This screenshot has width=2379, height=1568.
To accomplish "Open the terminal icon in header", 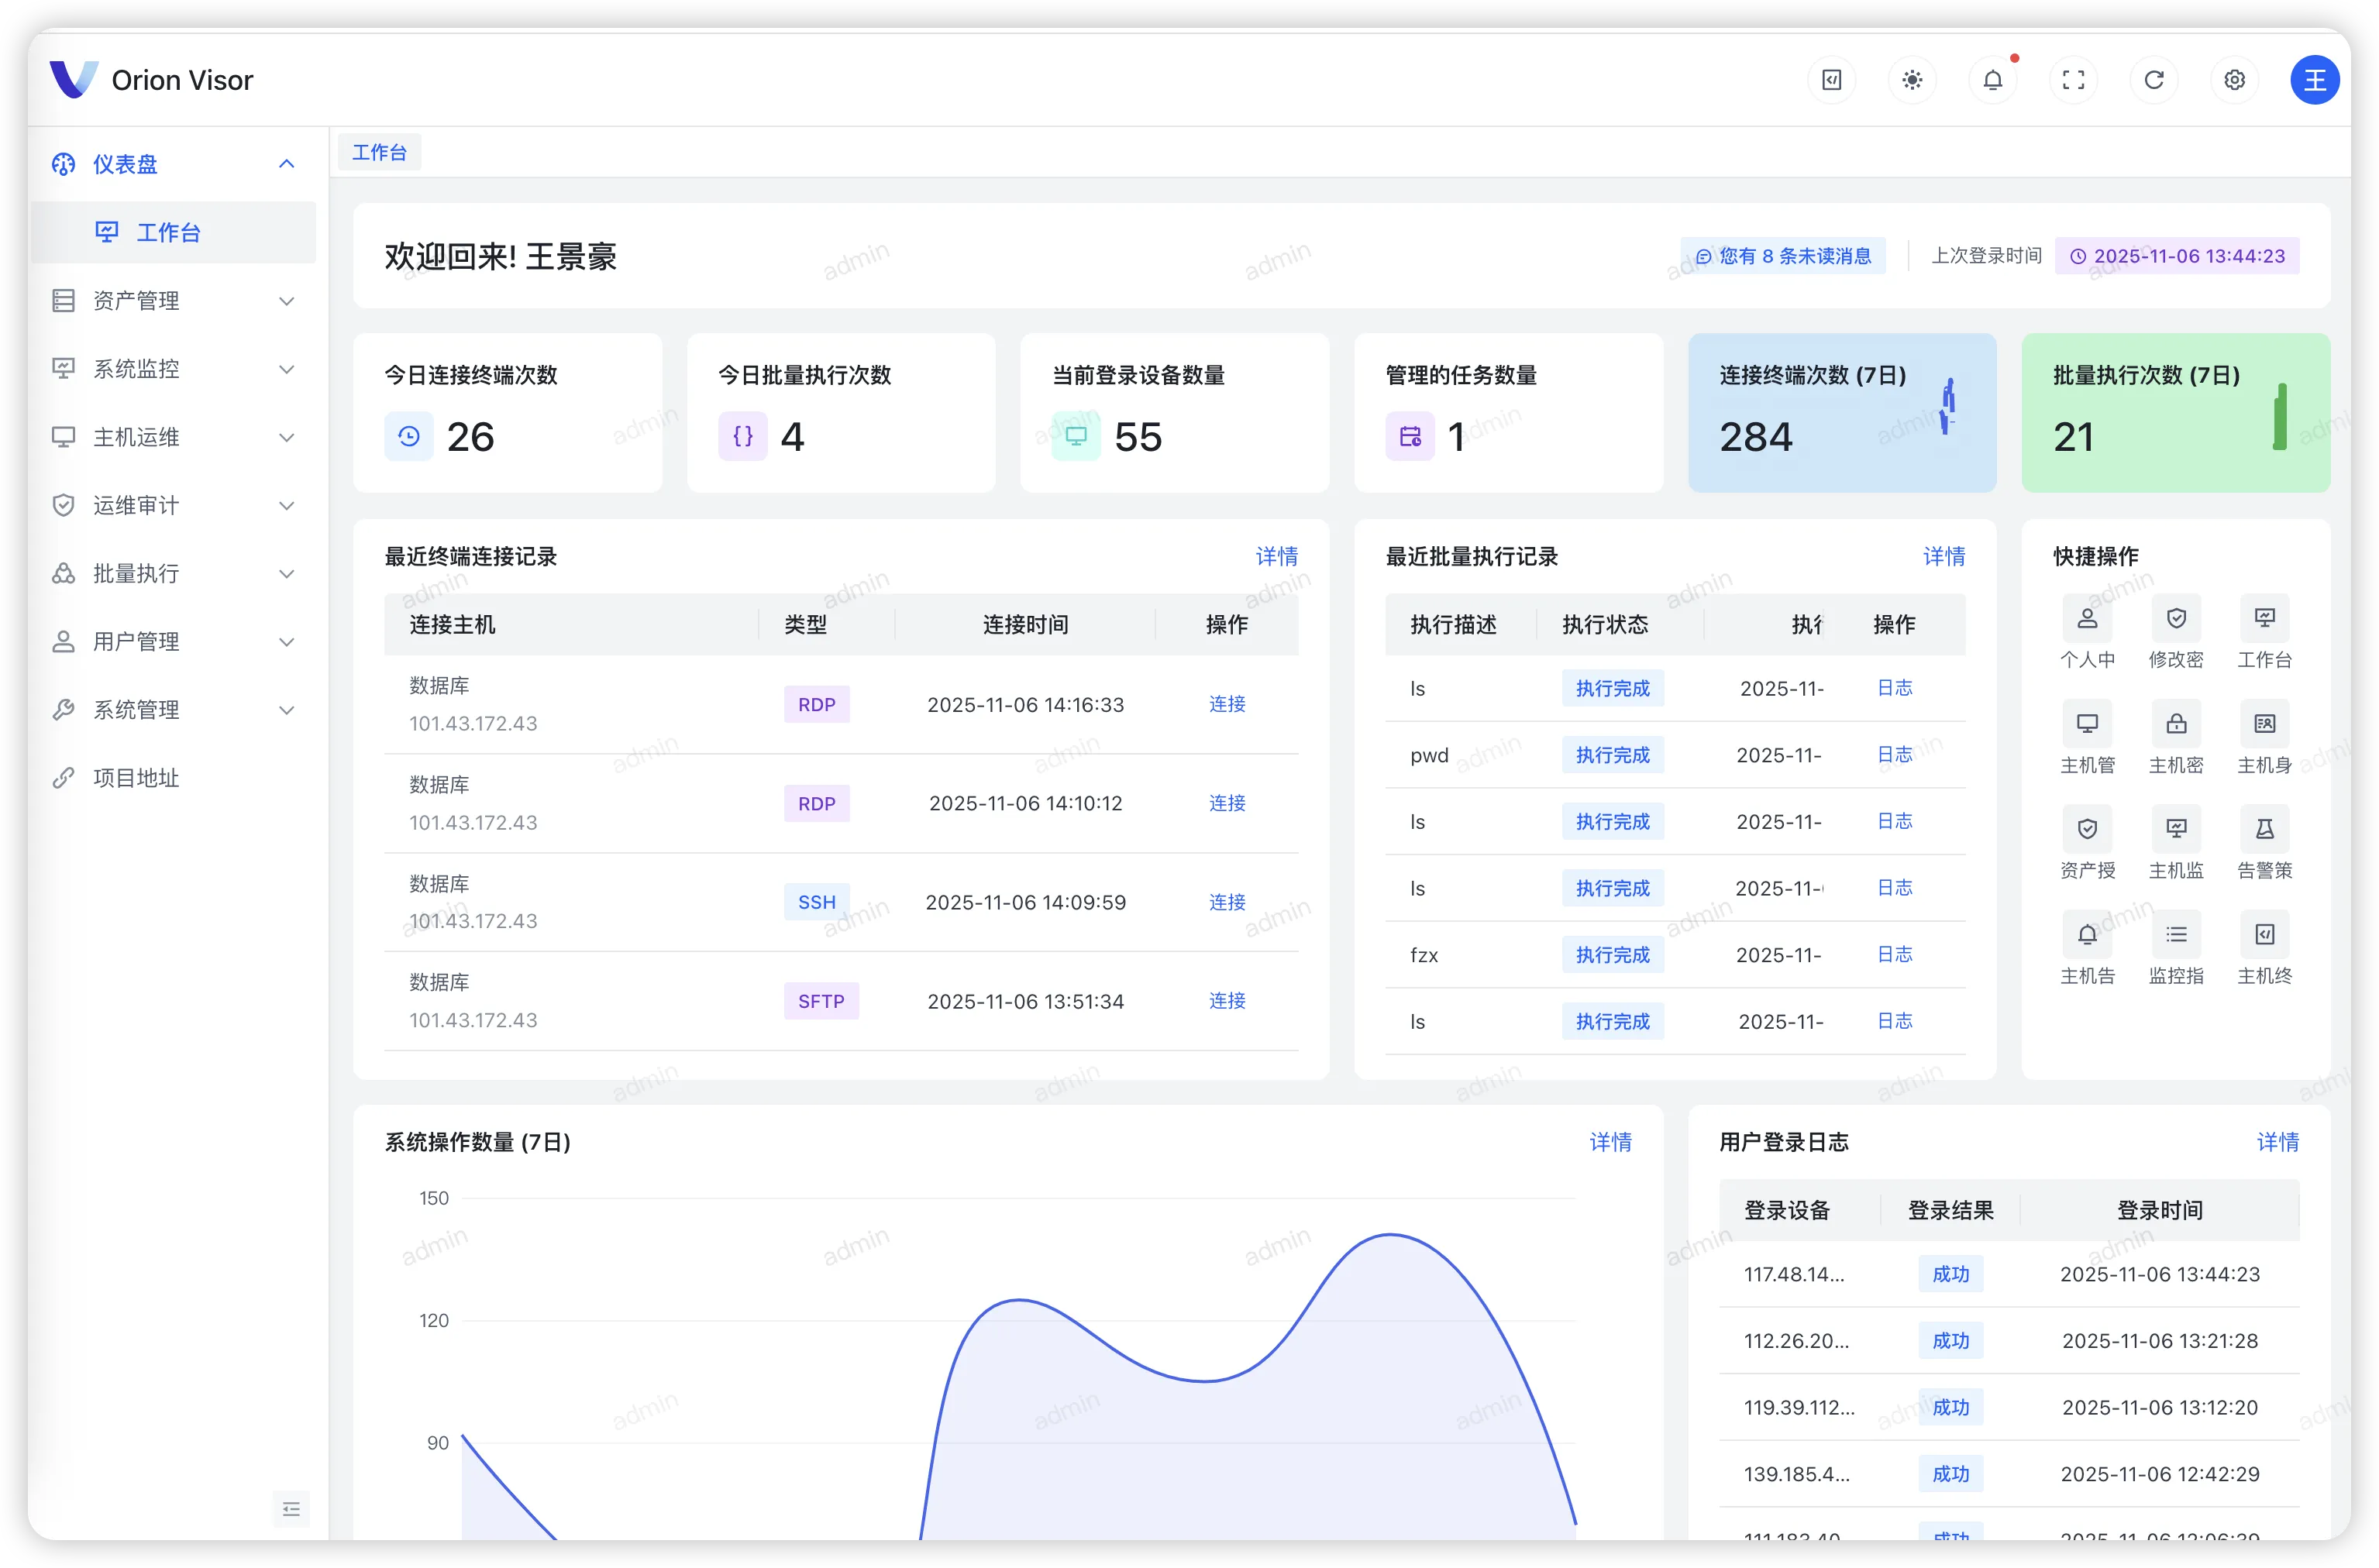I will (1831, 80).
